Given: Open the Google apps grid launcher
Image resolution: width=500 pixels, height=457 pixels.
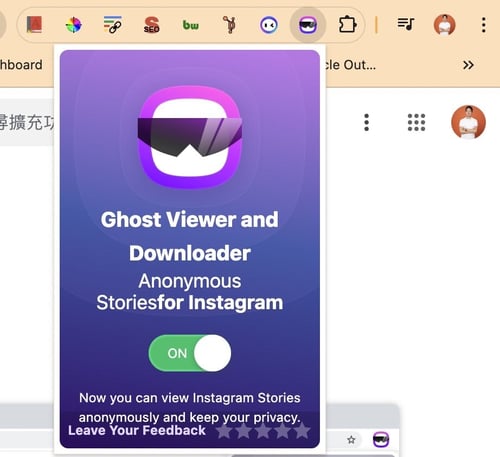Looking at the screenshot, I should [416, 122].
